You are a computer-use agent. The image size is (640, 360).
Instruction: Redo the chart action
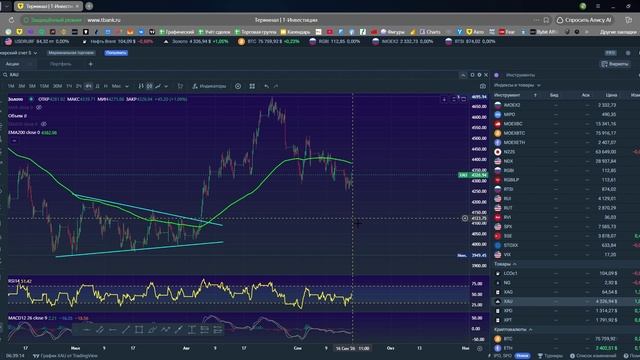coord(276,86)
